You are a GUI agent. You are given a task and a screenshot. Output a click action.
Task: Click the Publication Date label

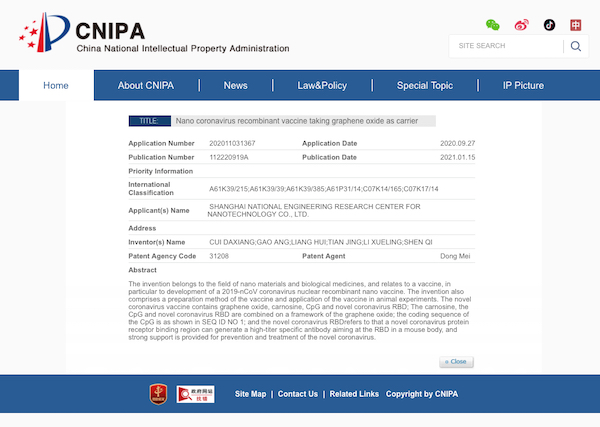[x=329, y=157]
